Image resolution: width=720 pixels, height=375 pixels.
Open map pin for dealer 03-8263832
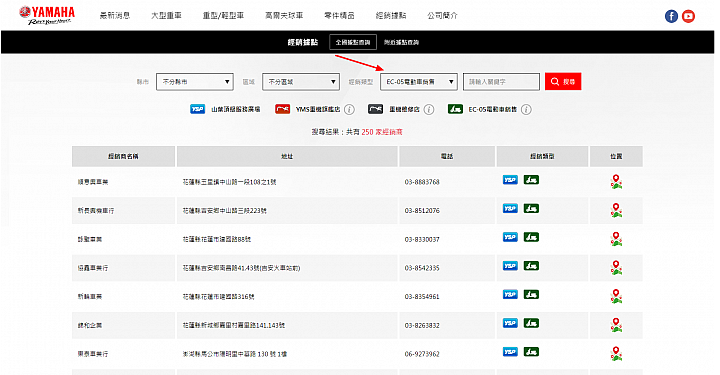[x=616, y=325]
